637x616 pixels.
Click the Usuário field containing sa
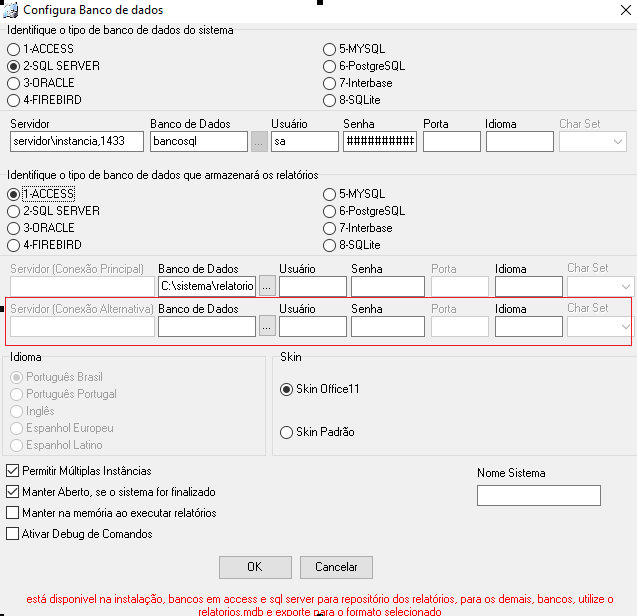click(x=305, y=141)
